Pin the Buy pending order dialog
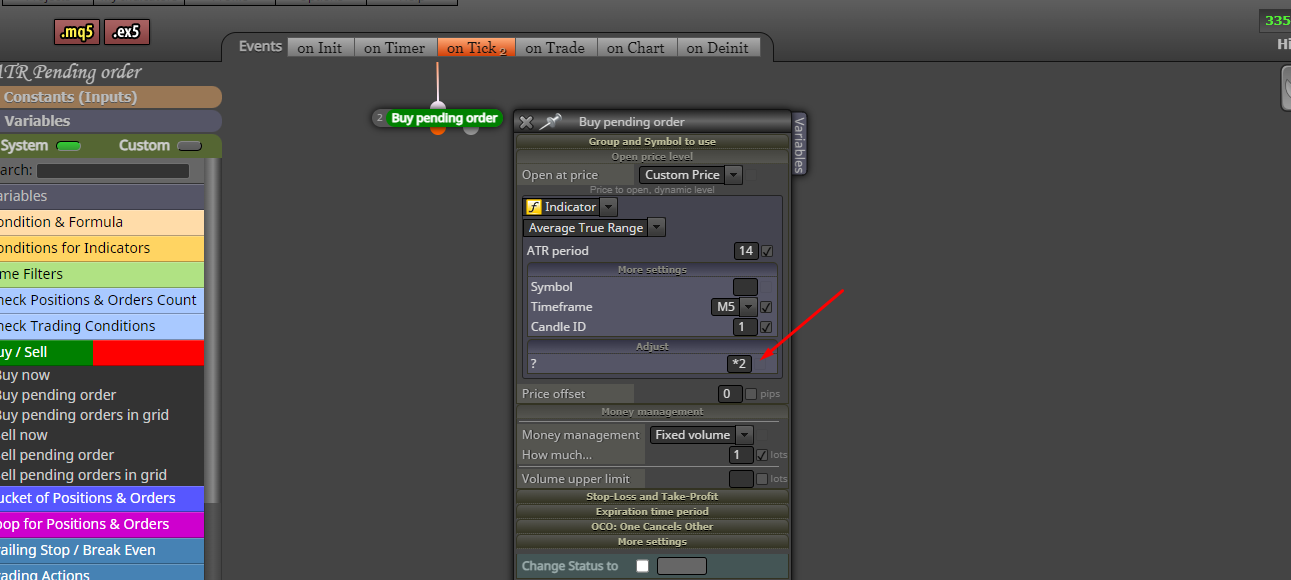This screenshot has height=580, width=1291. point(551,122)
